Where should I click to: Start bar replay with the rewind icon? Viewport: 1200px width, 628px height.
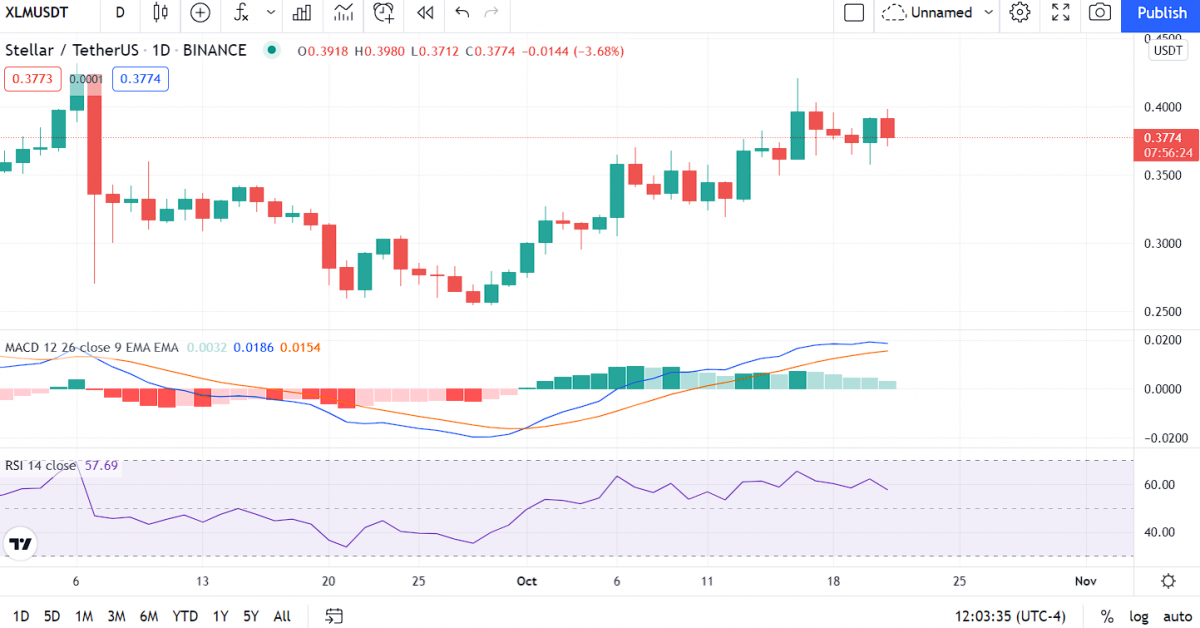[x=425, y=13]
